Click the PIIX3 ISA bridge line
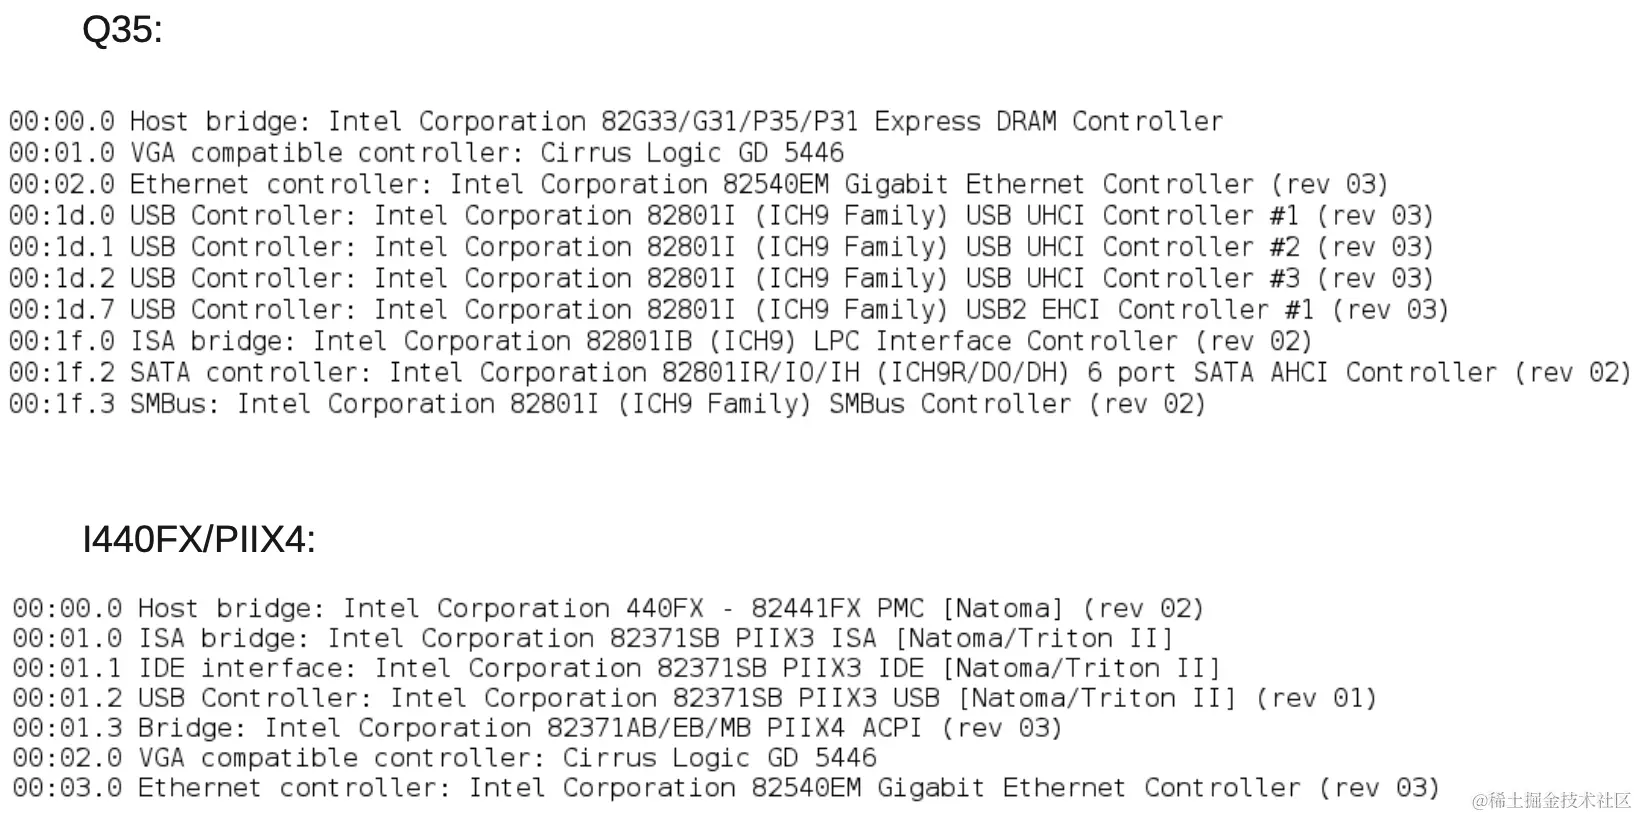The image size is (1638, 817). pyautogui.click(x=593, y=638)
